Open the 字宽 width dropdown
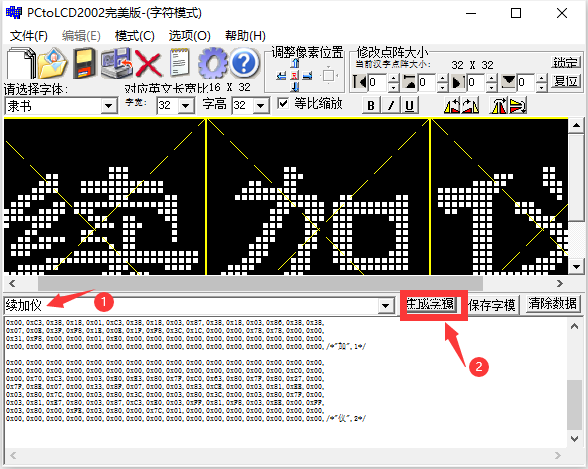 (x=185, y=106)
